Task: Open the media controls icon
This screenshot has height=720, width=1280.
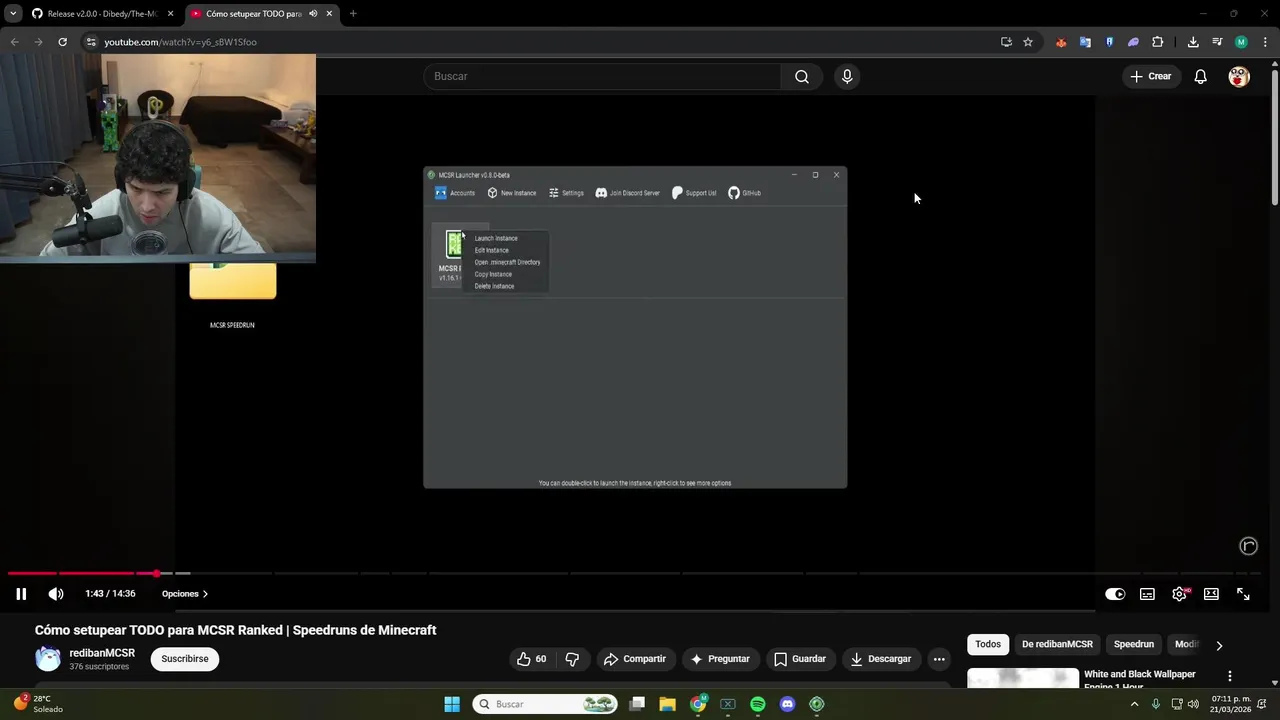Action: (1217, 42)
